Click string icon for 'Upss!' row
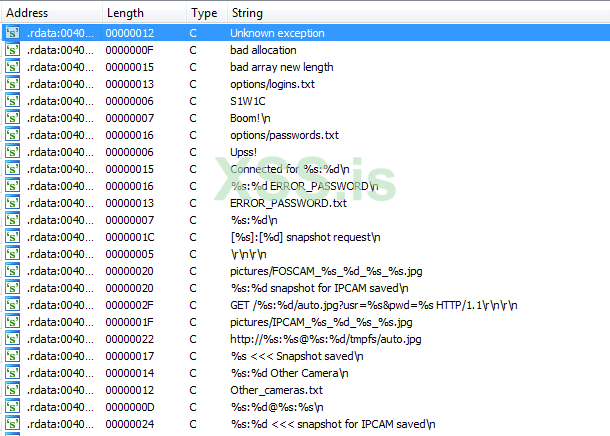 [x=12, y=152]
